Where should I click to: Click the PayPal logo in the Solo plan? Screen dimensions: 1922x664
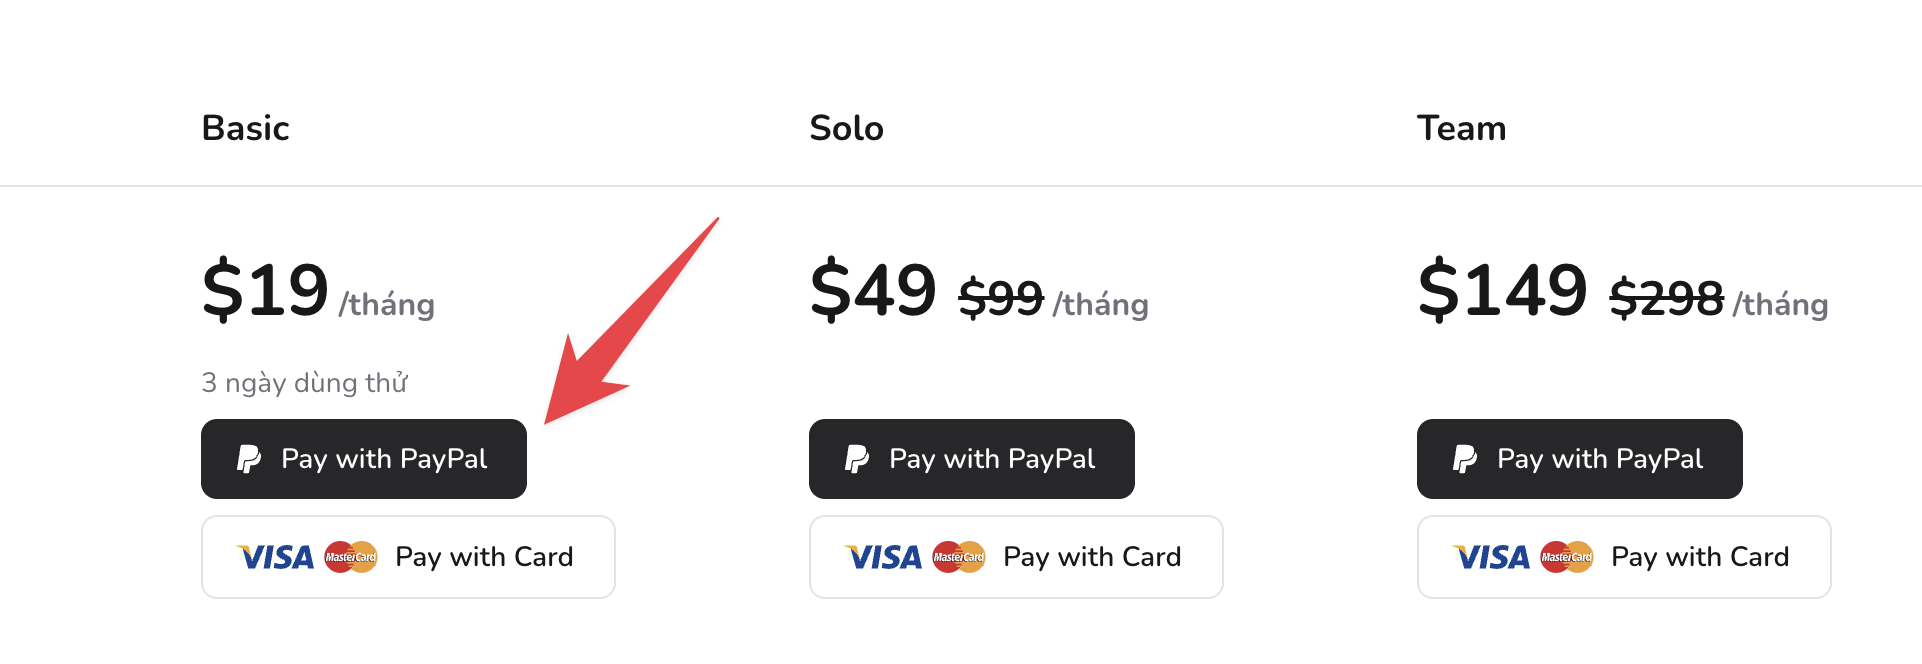point(857,459)
